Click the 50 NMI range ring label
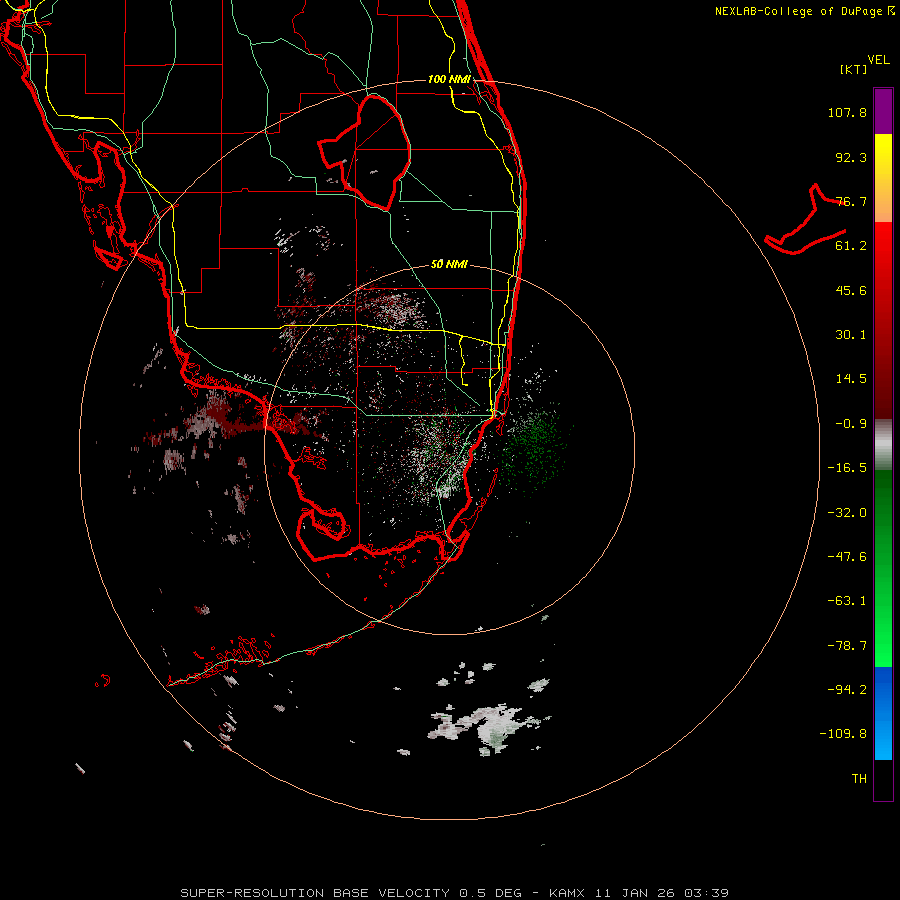 (x=449, y=264)
